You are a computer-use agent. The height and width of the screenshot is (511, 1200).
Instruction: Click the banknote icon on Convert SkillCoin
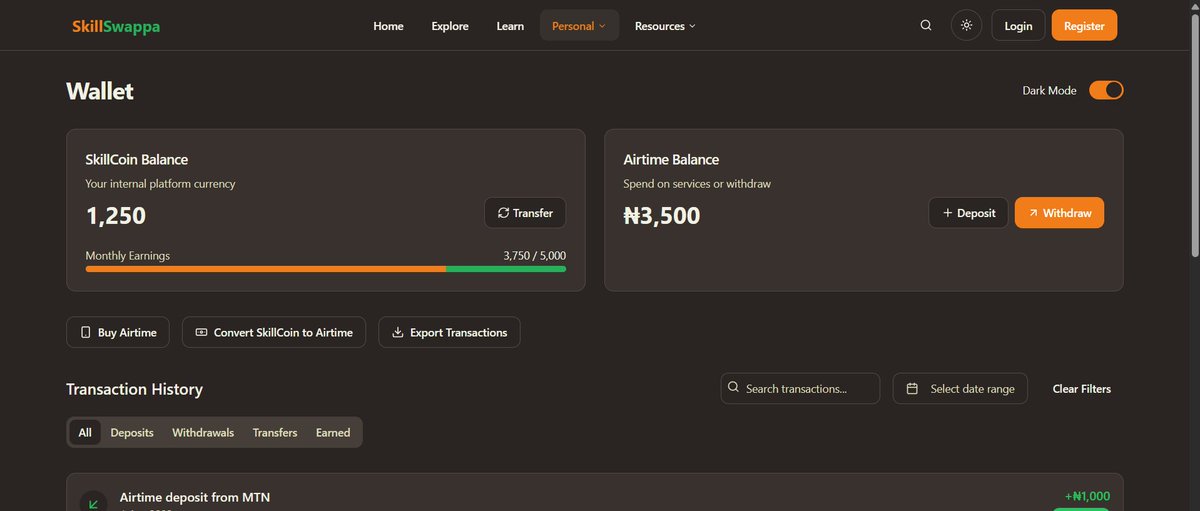(201, 332)
